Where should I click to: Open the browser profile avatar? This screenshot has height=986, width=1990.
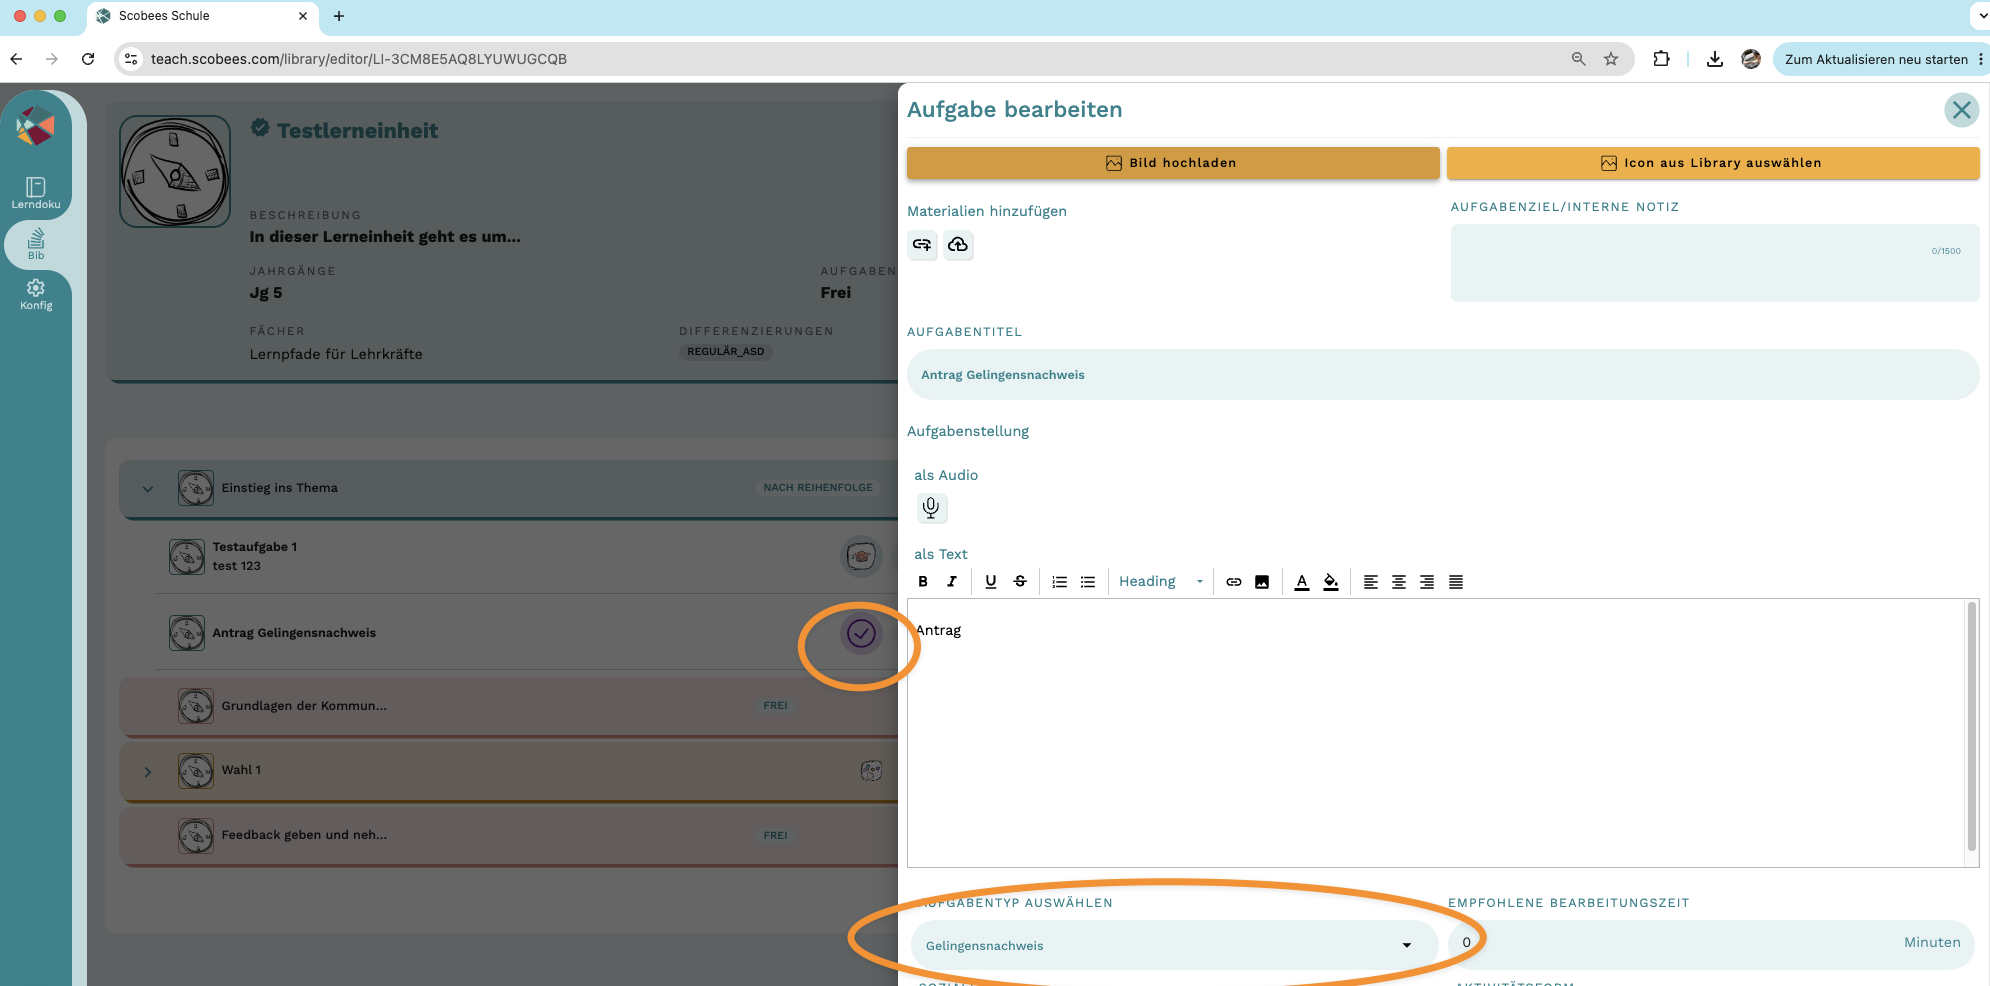[x=1751, y=59]
